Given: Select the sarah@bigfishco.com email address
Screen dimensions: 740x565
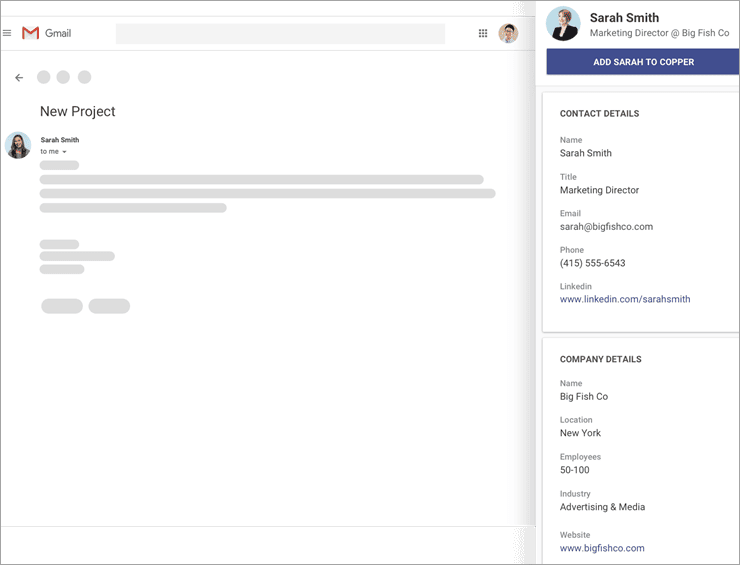Looking at the screenshot, I should pos(606,226).
